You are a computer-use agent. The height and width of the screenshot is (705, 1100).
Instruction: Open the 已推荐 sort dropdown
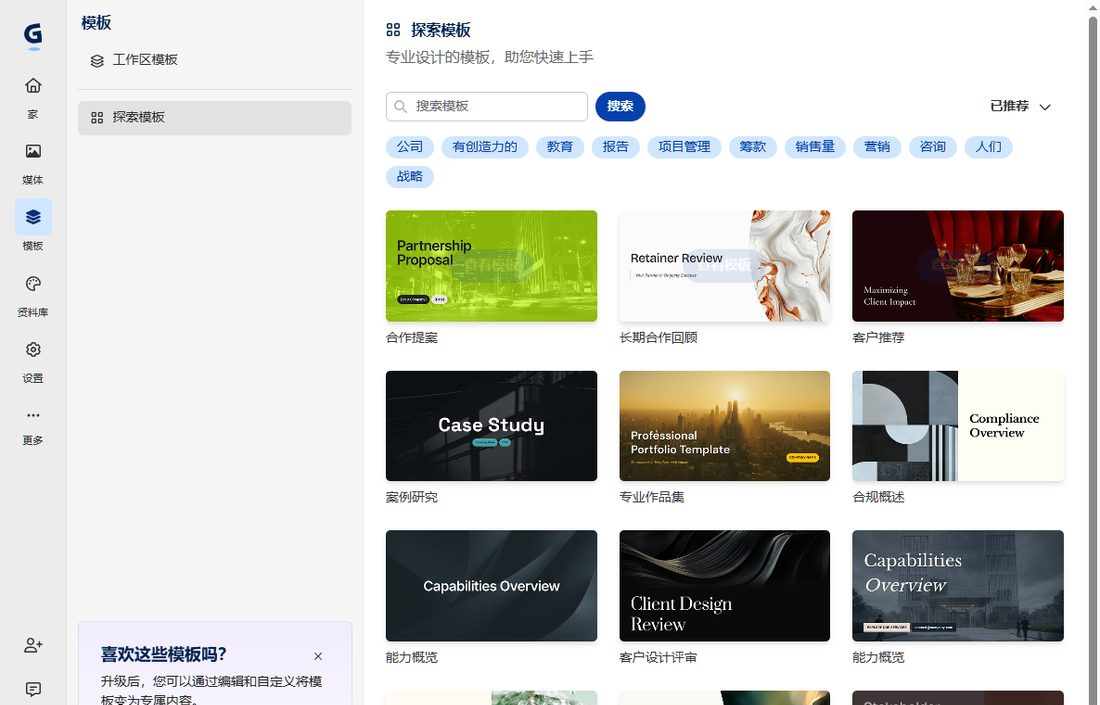(x=1020, y=107)
